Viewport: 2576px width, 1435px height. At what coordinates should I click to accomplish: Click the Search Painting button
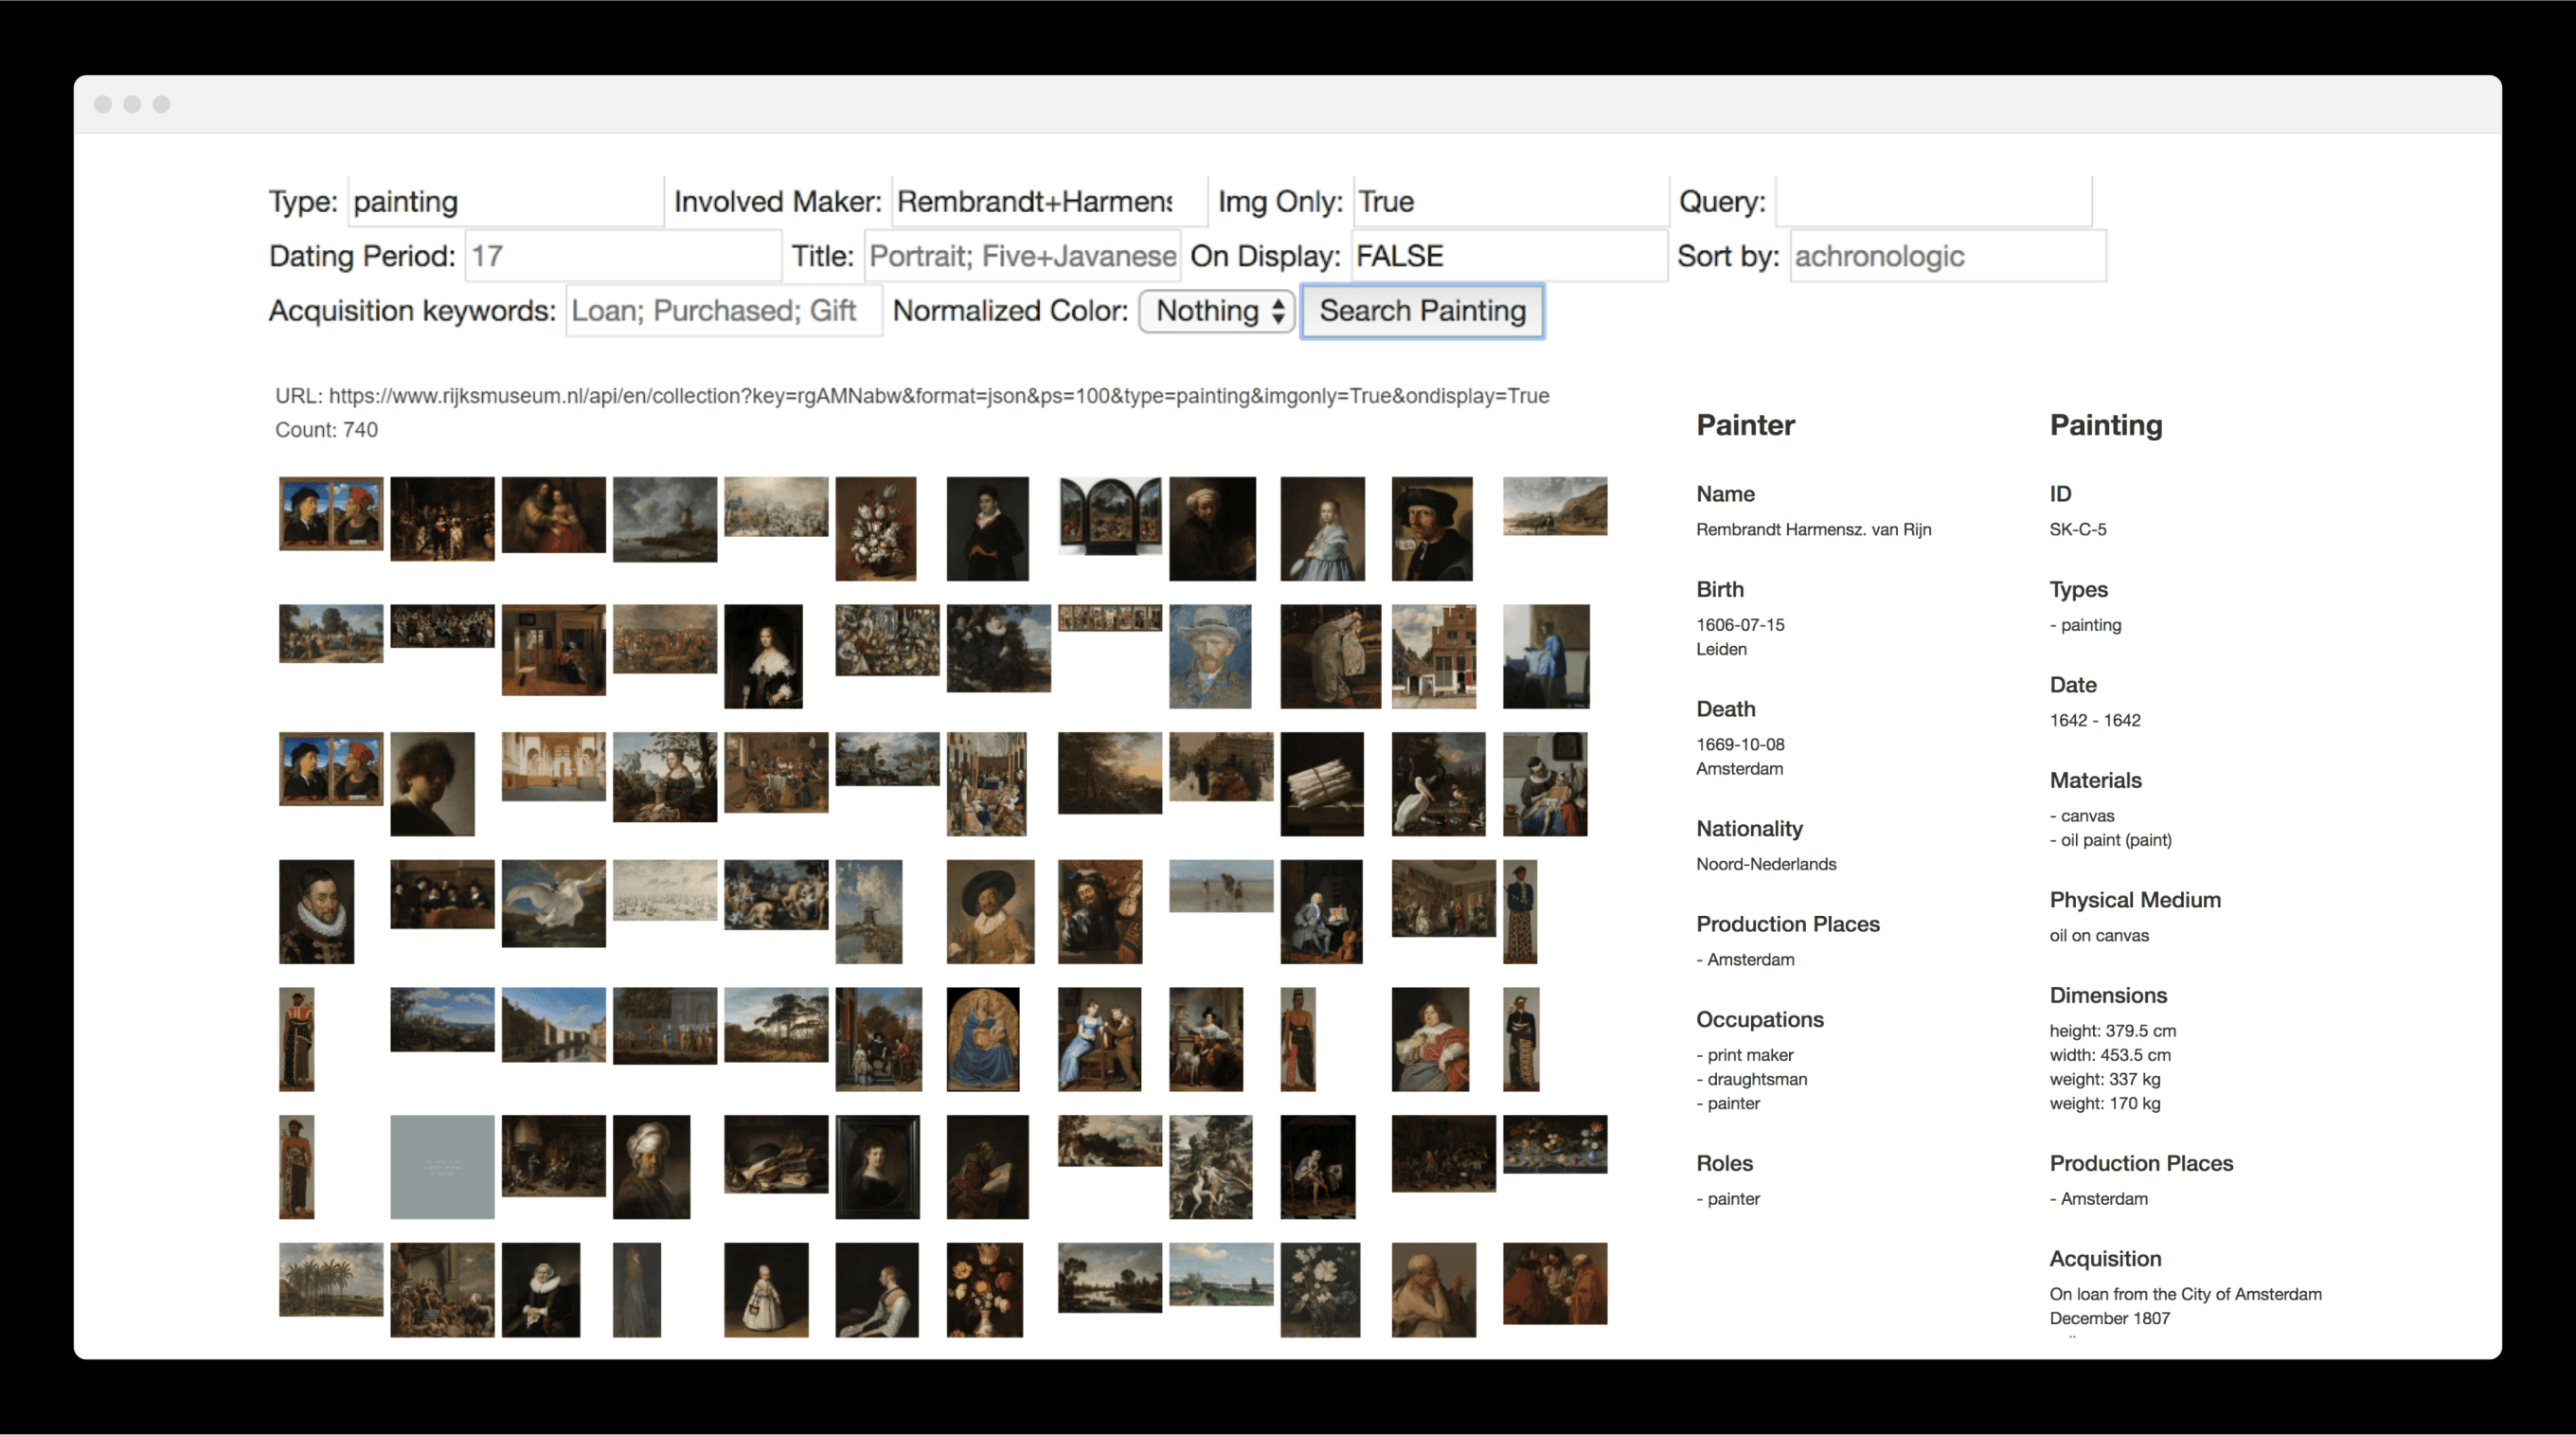click(x=1422, y=311)
